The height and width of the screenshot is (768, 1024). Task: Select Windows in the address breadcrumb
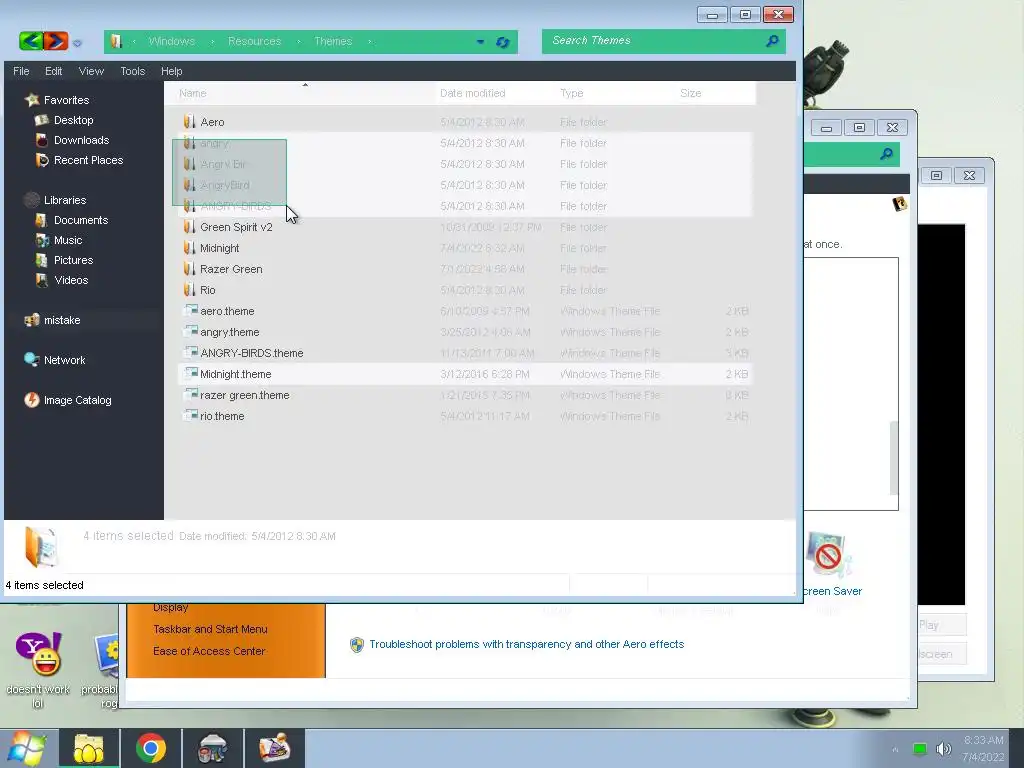pyautogui.click(x=172, y=41)
